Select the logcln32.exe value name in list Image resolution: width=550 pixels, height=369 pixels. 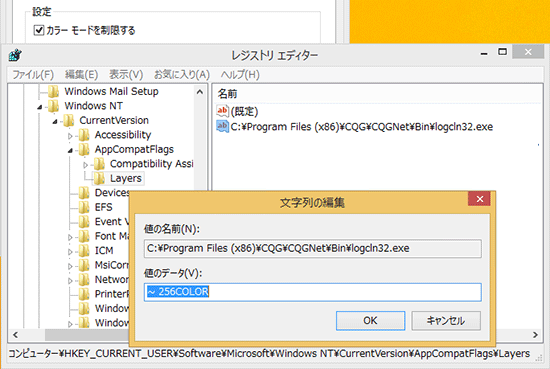[362, 127]
